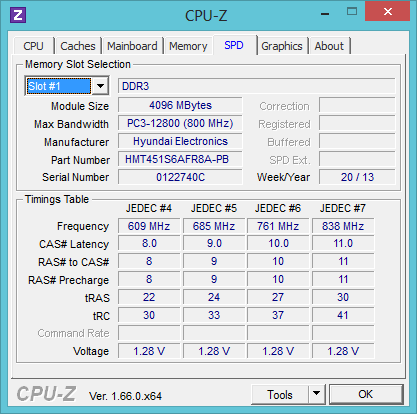Screen dimensions: 417x414
Task: Click the empty JEDEC #4 Command Rate cell
Action: tap(149, 333)
